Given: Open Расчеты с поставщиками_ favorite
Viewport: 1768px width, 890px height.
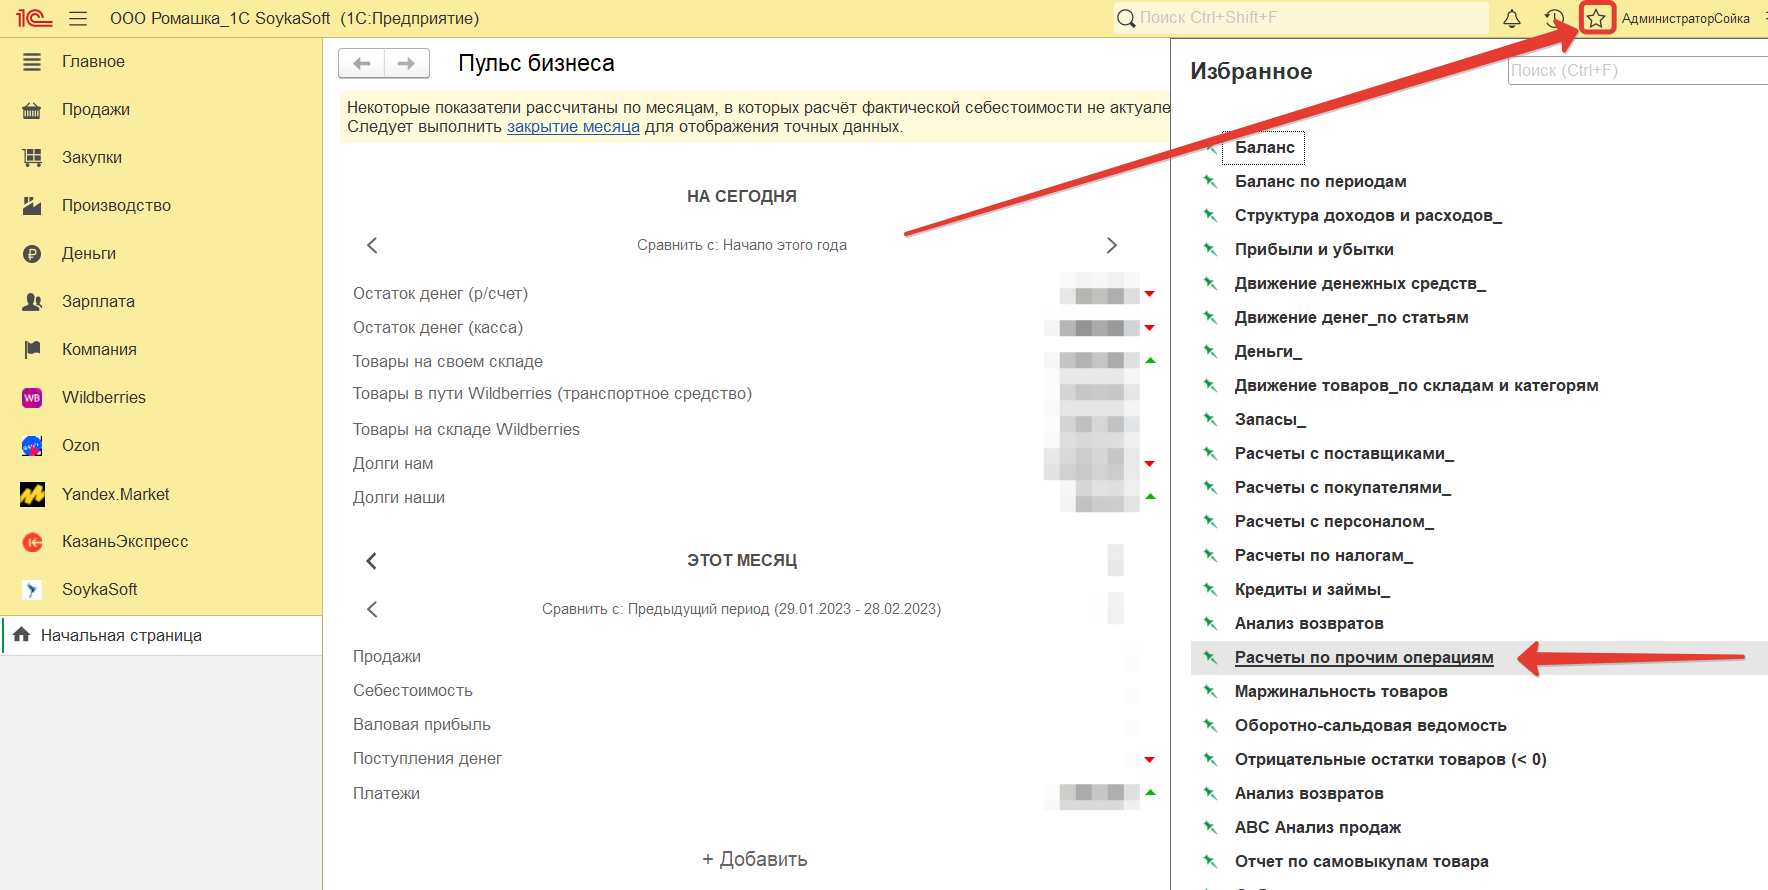Looking at the screenshot, I should [x=1344, y=454].
